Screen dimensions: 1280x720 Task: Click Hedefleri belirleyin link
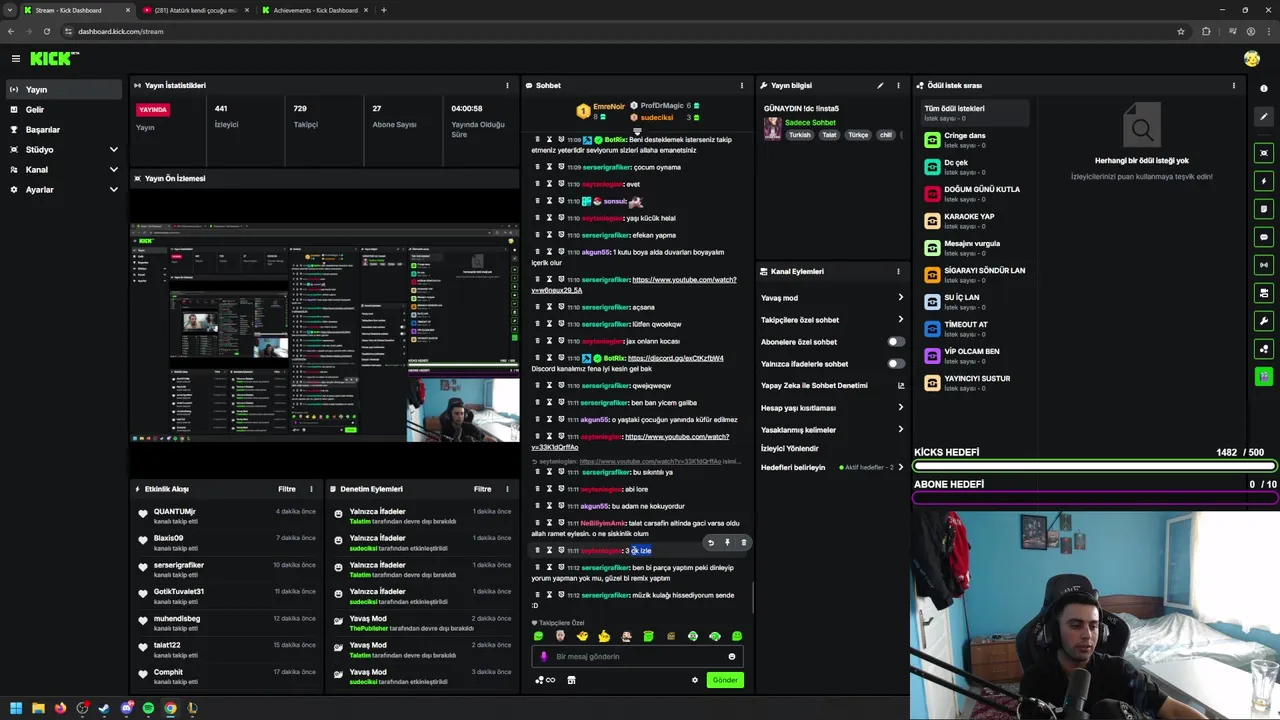(x=793, y=467)
